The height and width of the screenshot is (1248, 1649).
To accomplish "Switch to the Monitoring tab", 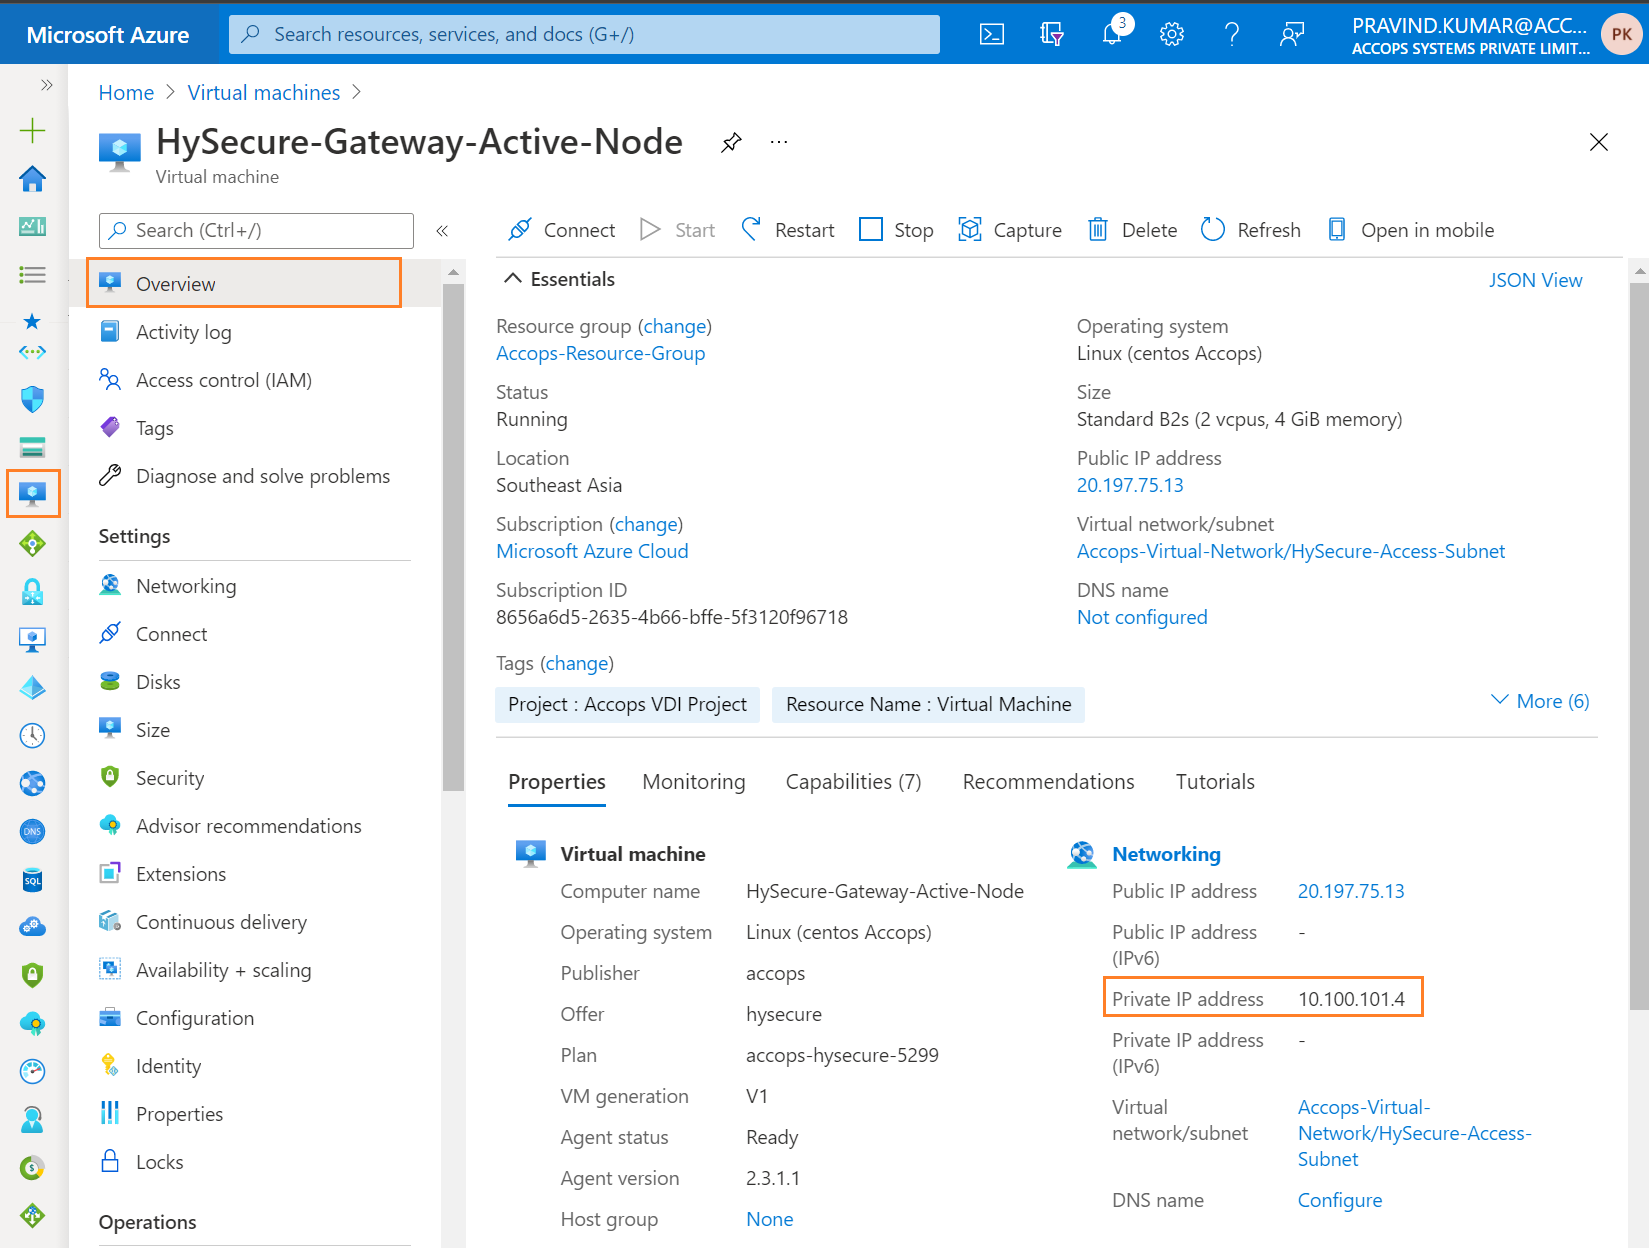I will [694, 782].
